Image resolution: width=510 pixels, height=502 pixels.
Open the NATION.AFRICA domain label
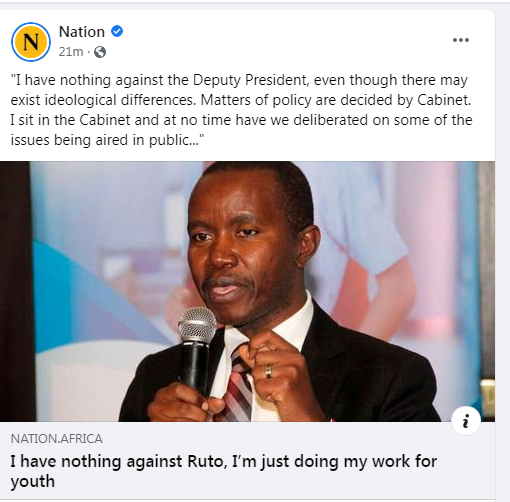pos(56,439)
